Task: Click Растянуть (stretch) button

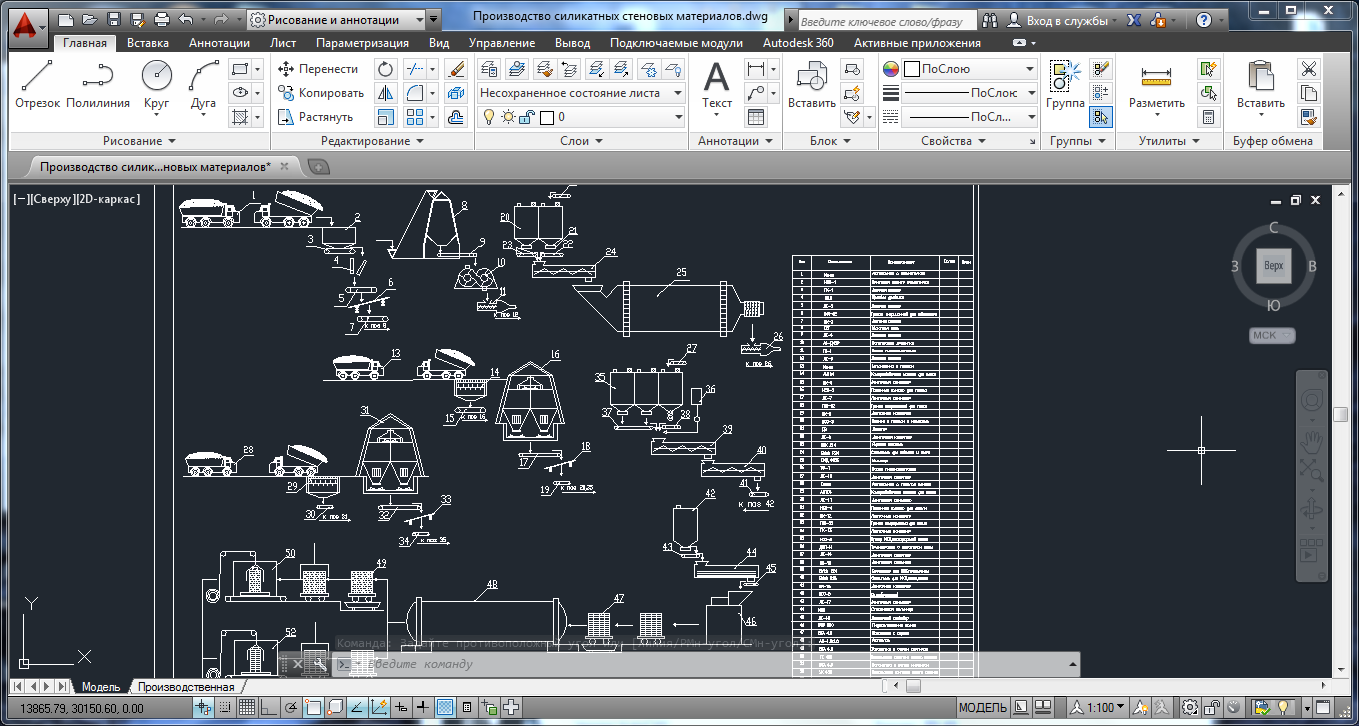Action: [x=314, y=117]
